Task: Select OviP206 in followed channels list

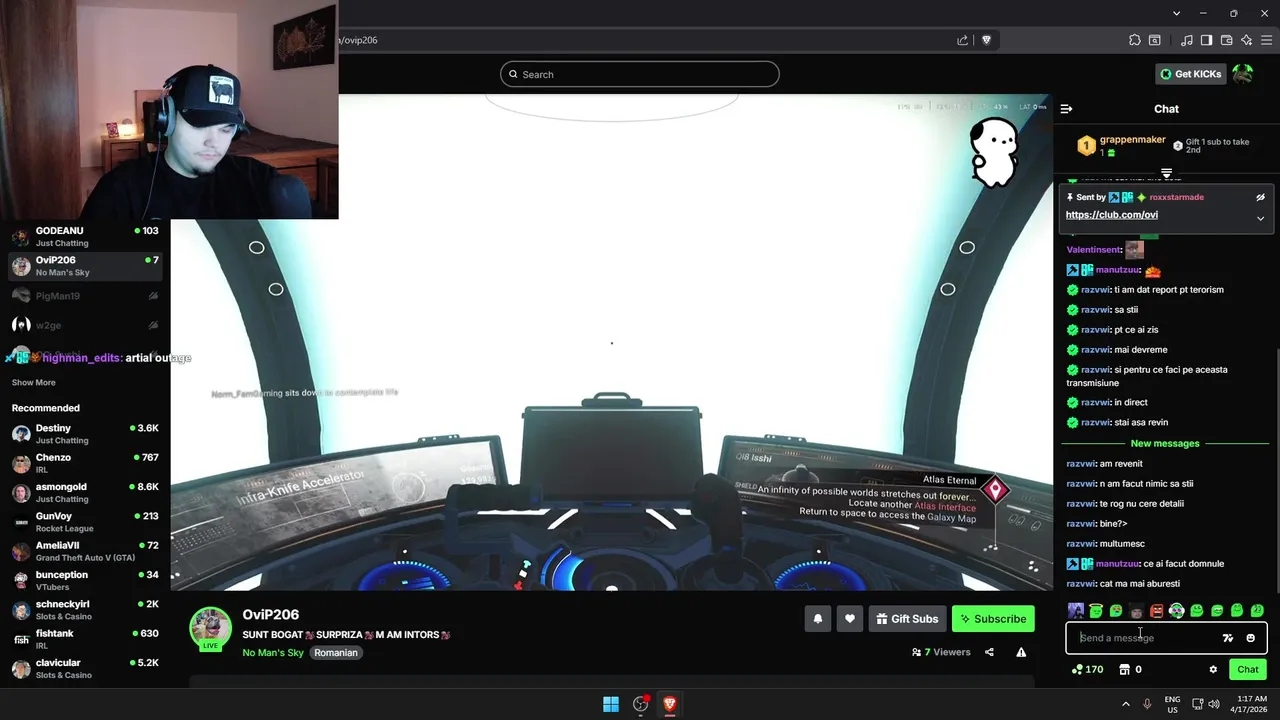Action: pyautogui.click(x=85, y=266)
